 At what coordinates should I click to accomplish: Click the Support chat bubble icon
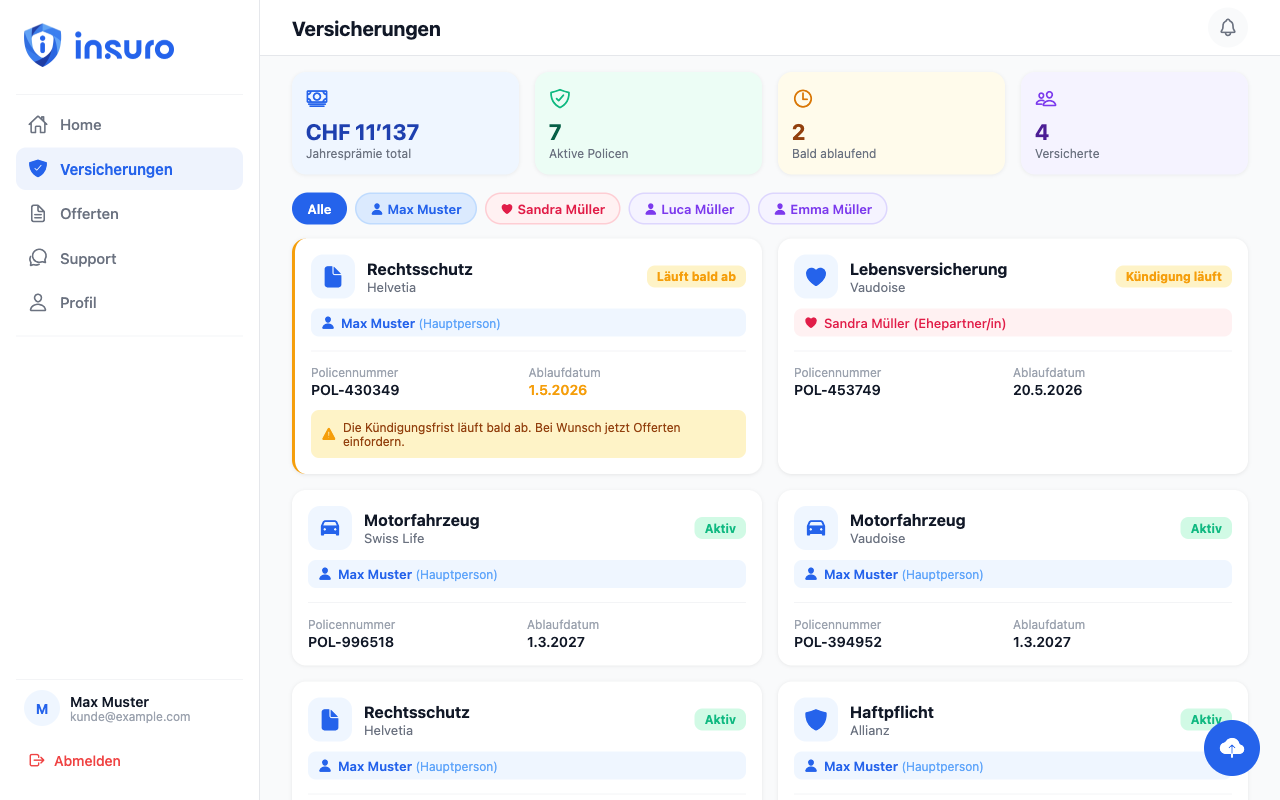coord(39,258)
